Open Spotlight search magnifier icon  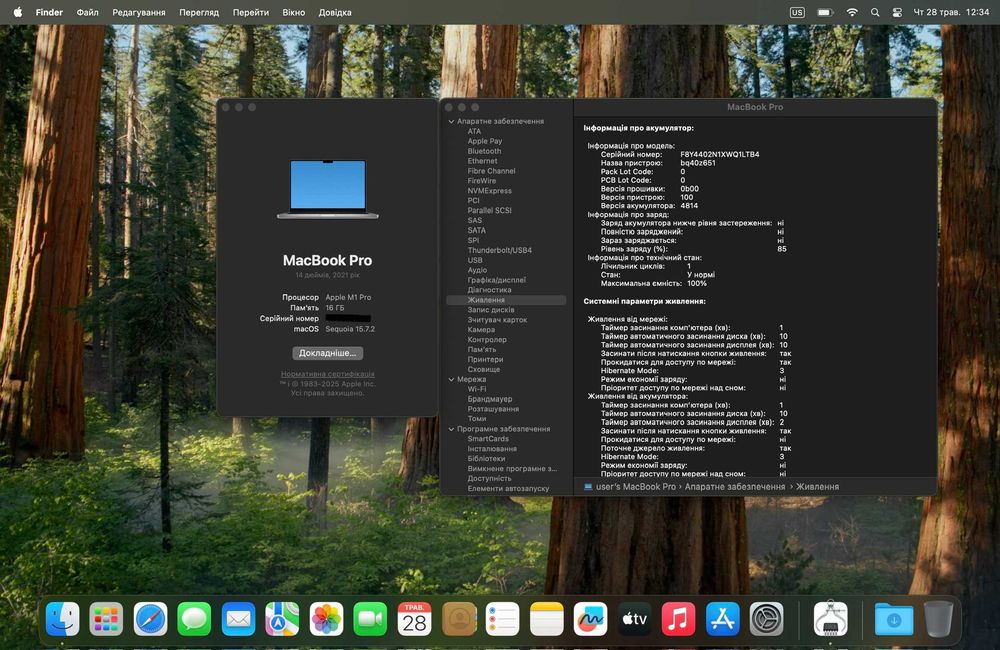point(875,12)
